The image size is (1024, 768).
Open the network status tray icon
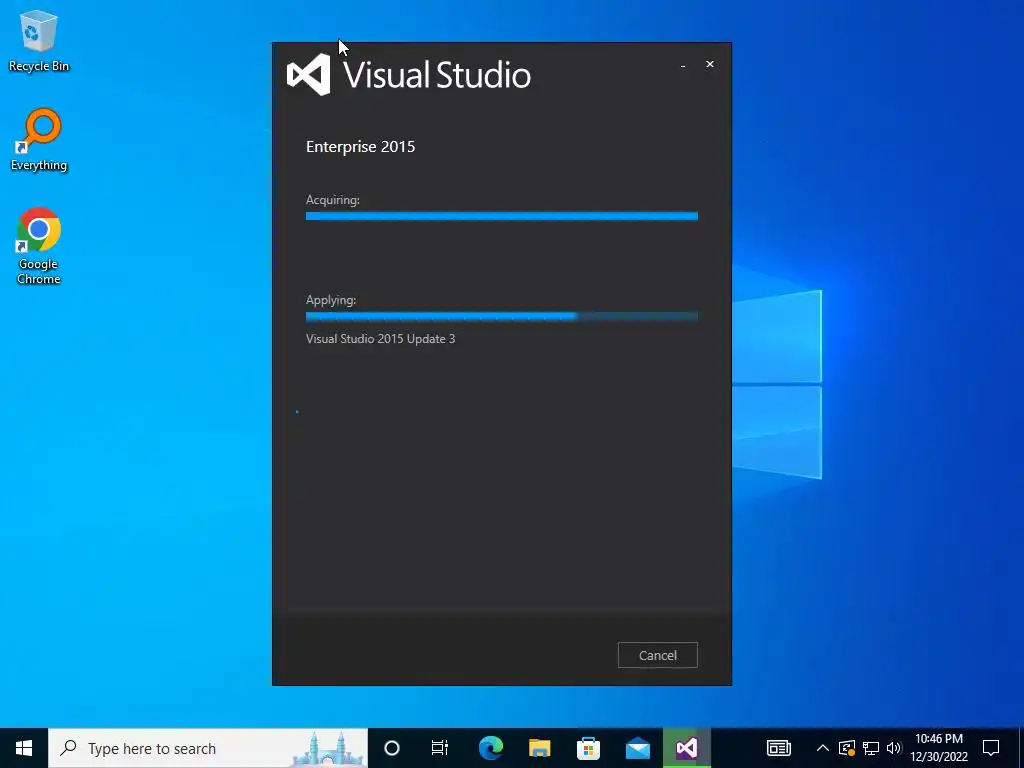coord(871,748)
